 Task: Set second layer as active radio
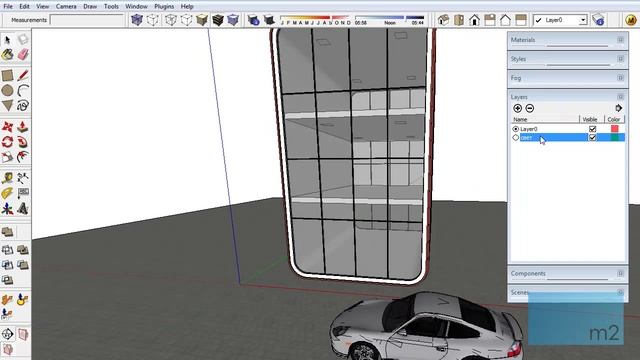[x=516, y=138]
